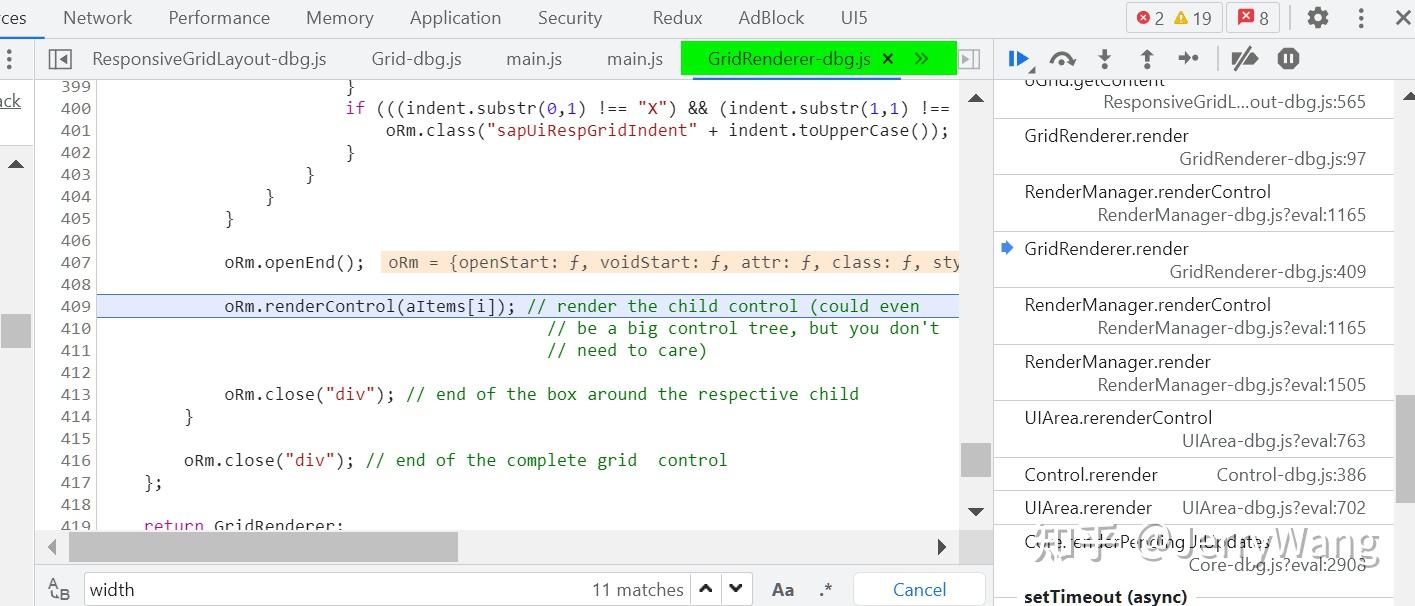The width and height of the screenshot is (1415, 606).
Task: Toggle regular expression search
Action: click(825, 590)
